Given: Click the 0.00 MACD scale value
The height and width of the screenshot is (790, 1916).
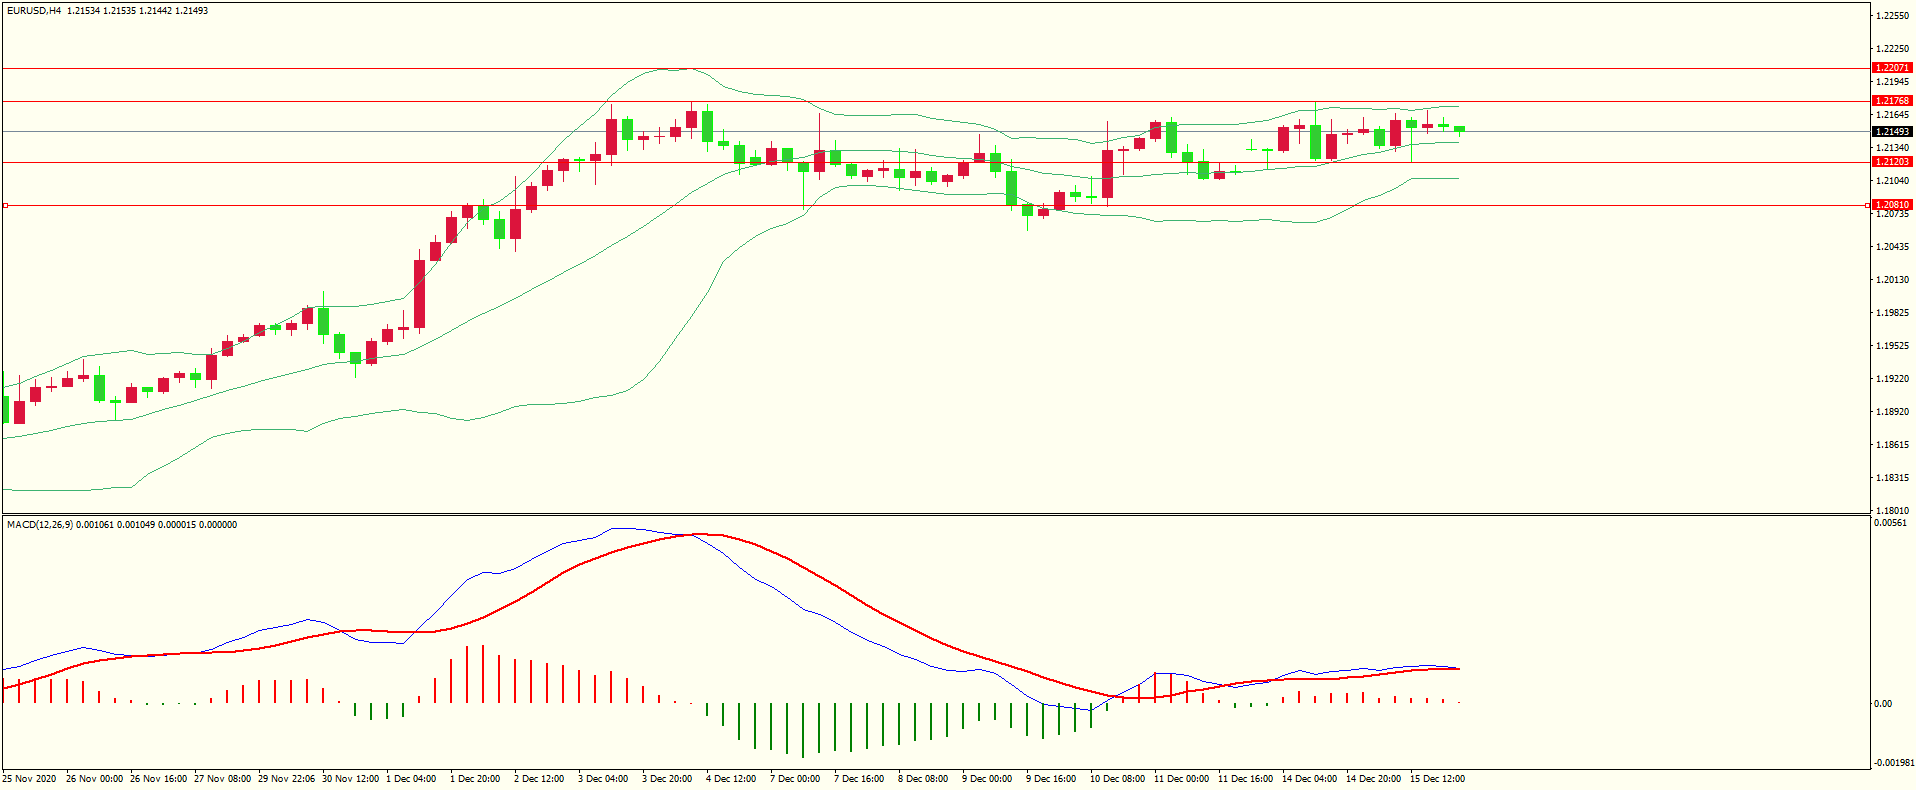Looking at the screenshot, I should (1883, 704).
